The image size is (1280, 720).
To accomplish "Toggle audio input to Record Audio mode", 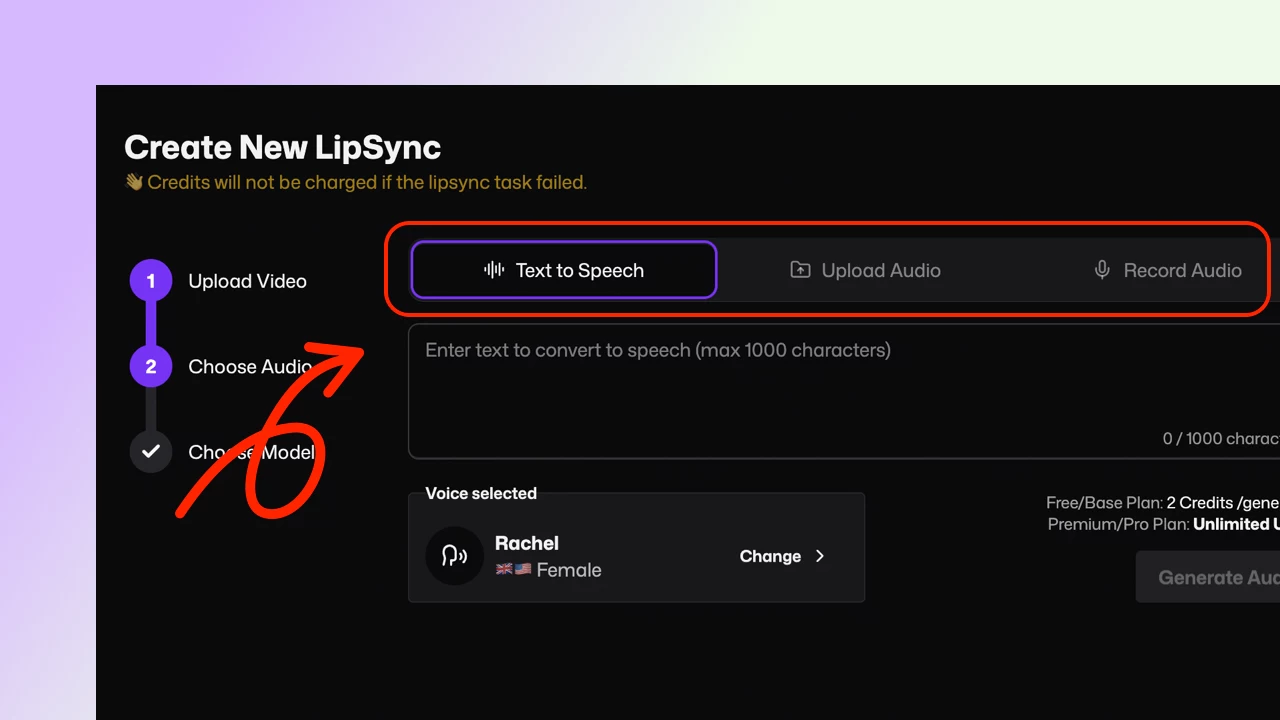I will click(x=1167, y=269).
